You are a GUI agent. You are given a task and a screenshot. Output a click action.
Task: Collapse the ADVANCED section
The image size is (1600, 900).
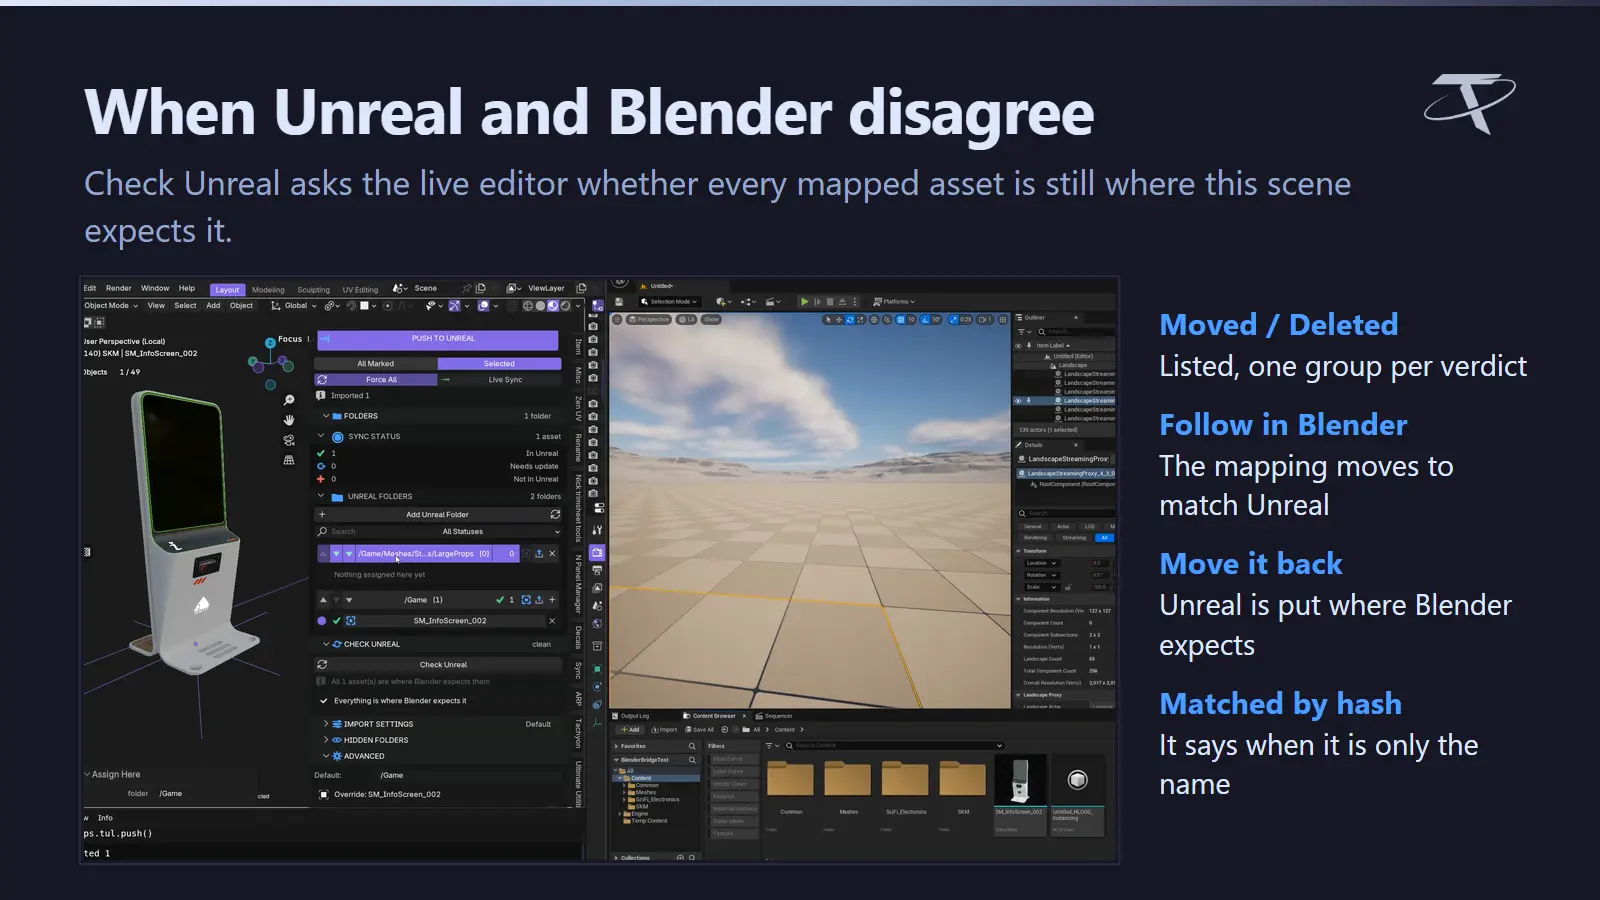tap(326, 756)
